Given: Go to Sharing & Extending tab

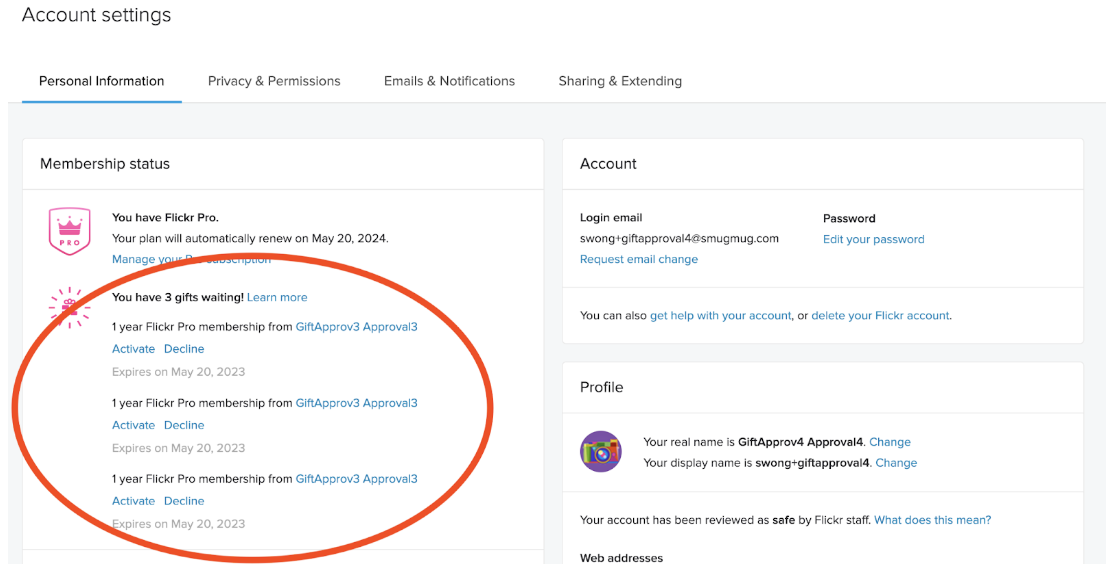Looking at the screenshot, I should coord(620,81).
